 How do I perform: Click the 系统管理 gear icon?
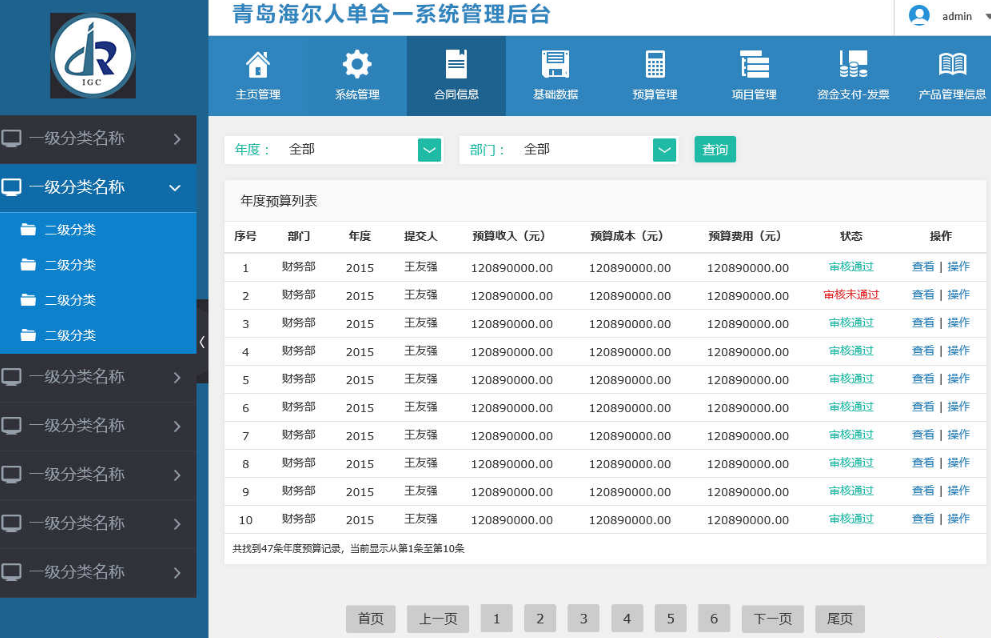(x=356, y=62)
